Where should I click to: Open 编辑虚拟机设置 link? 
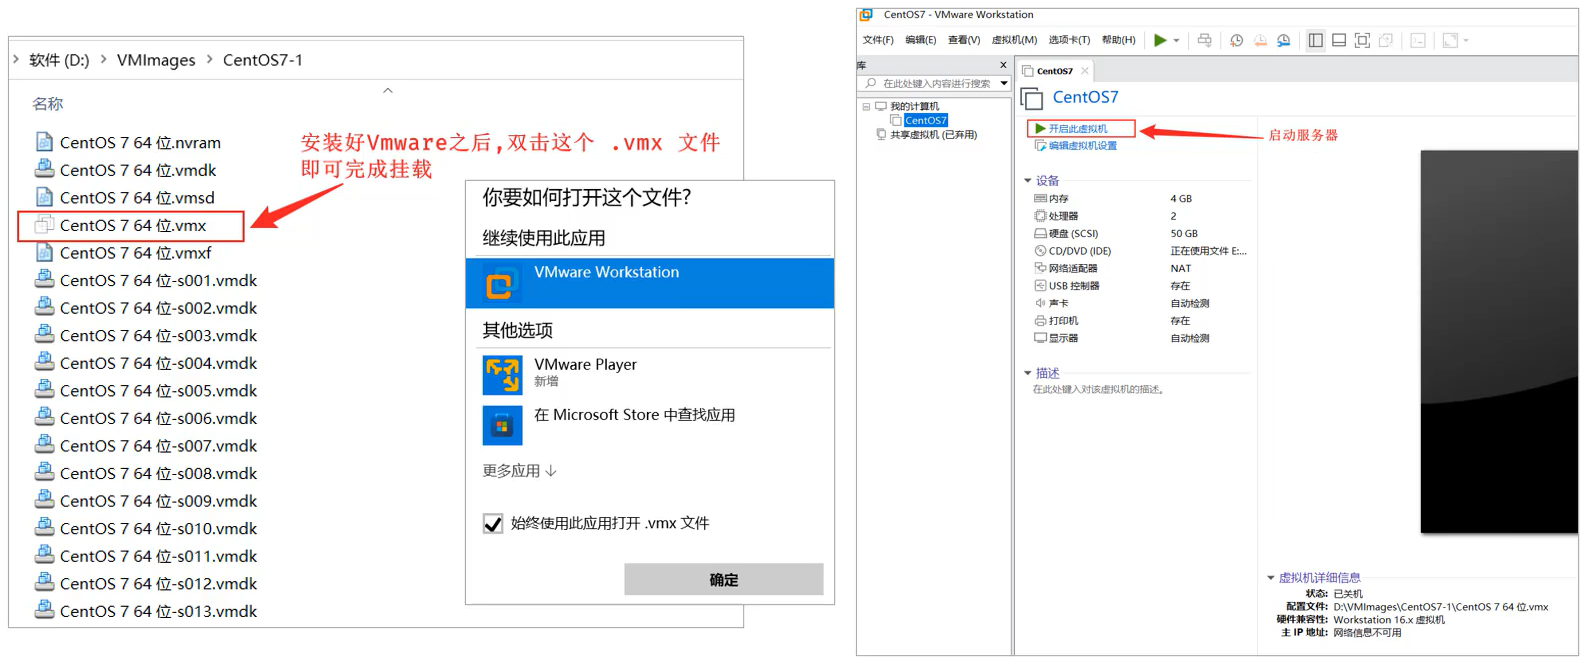pos(1082,146)
